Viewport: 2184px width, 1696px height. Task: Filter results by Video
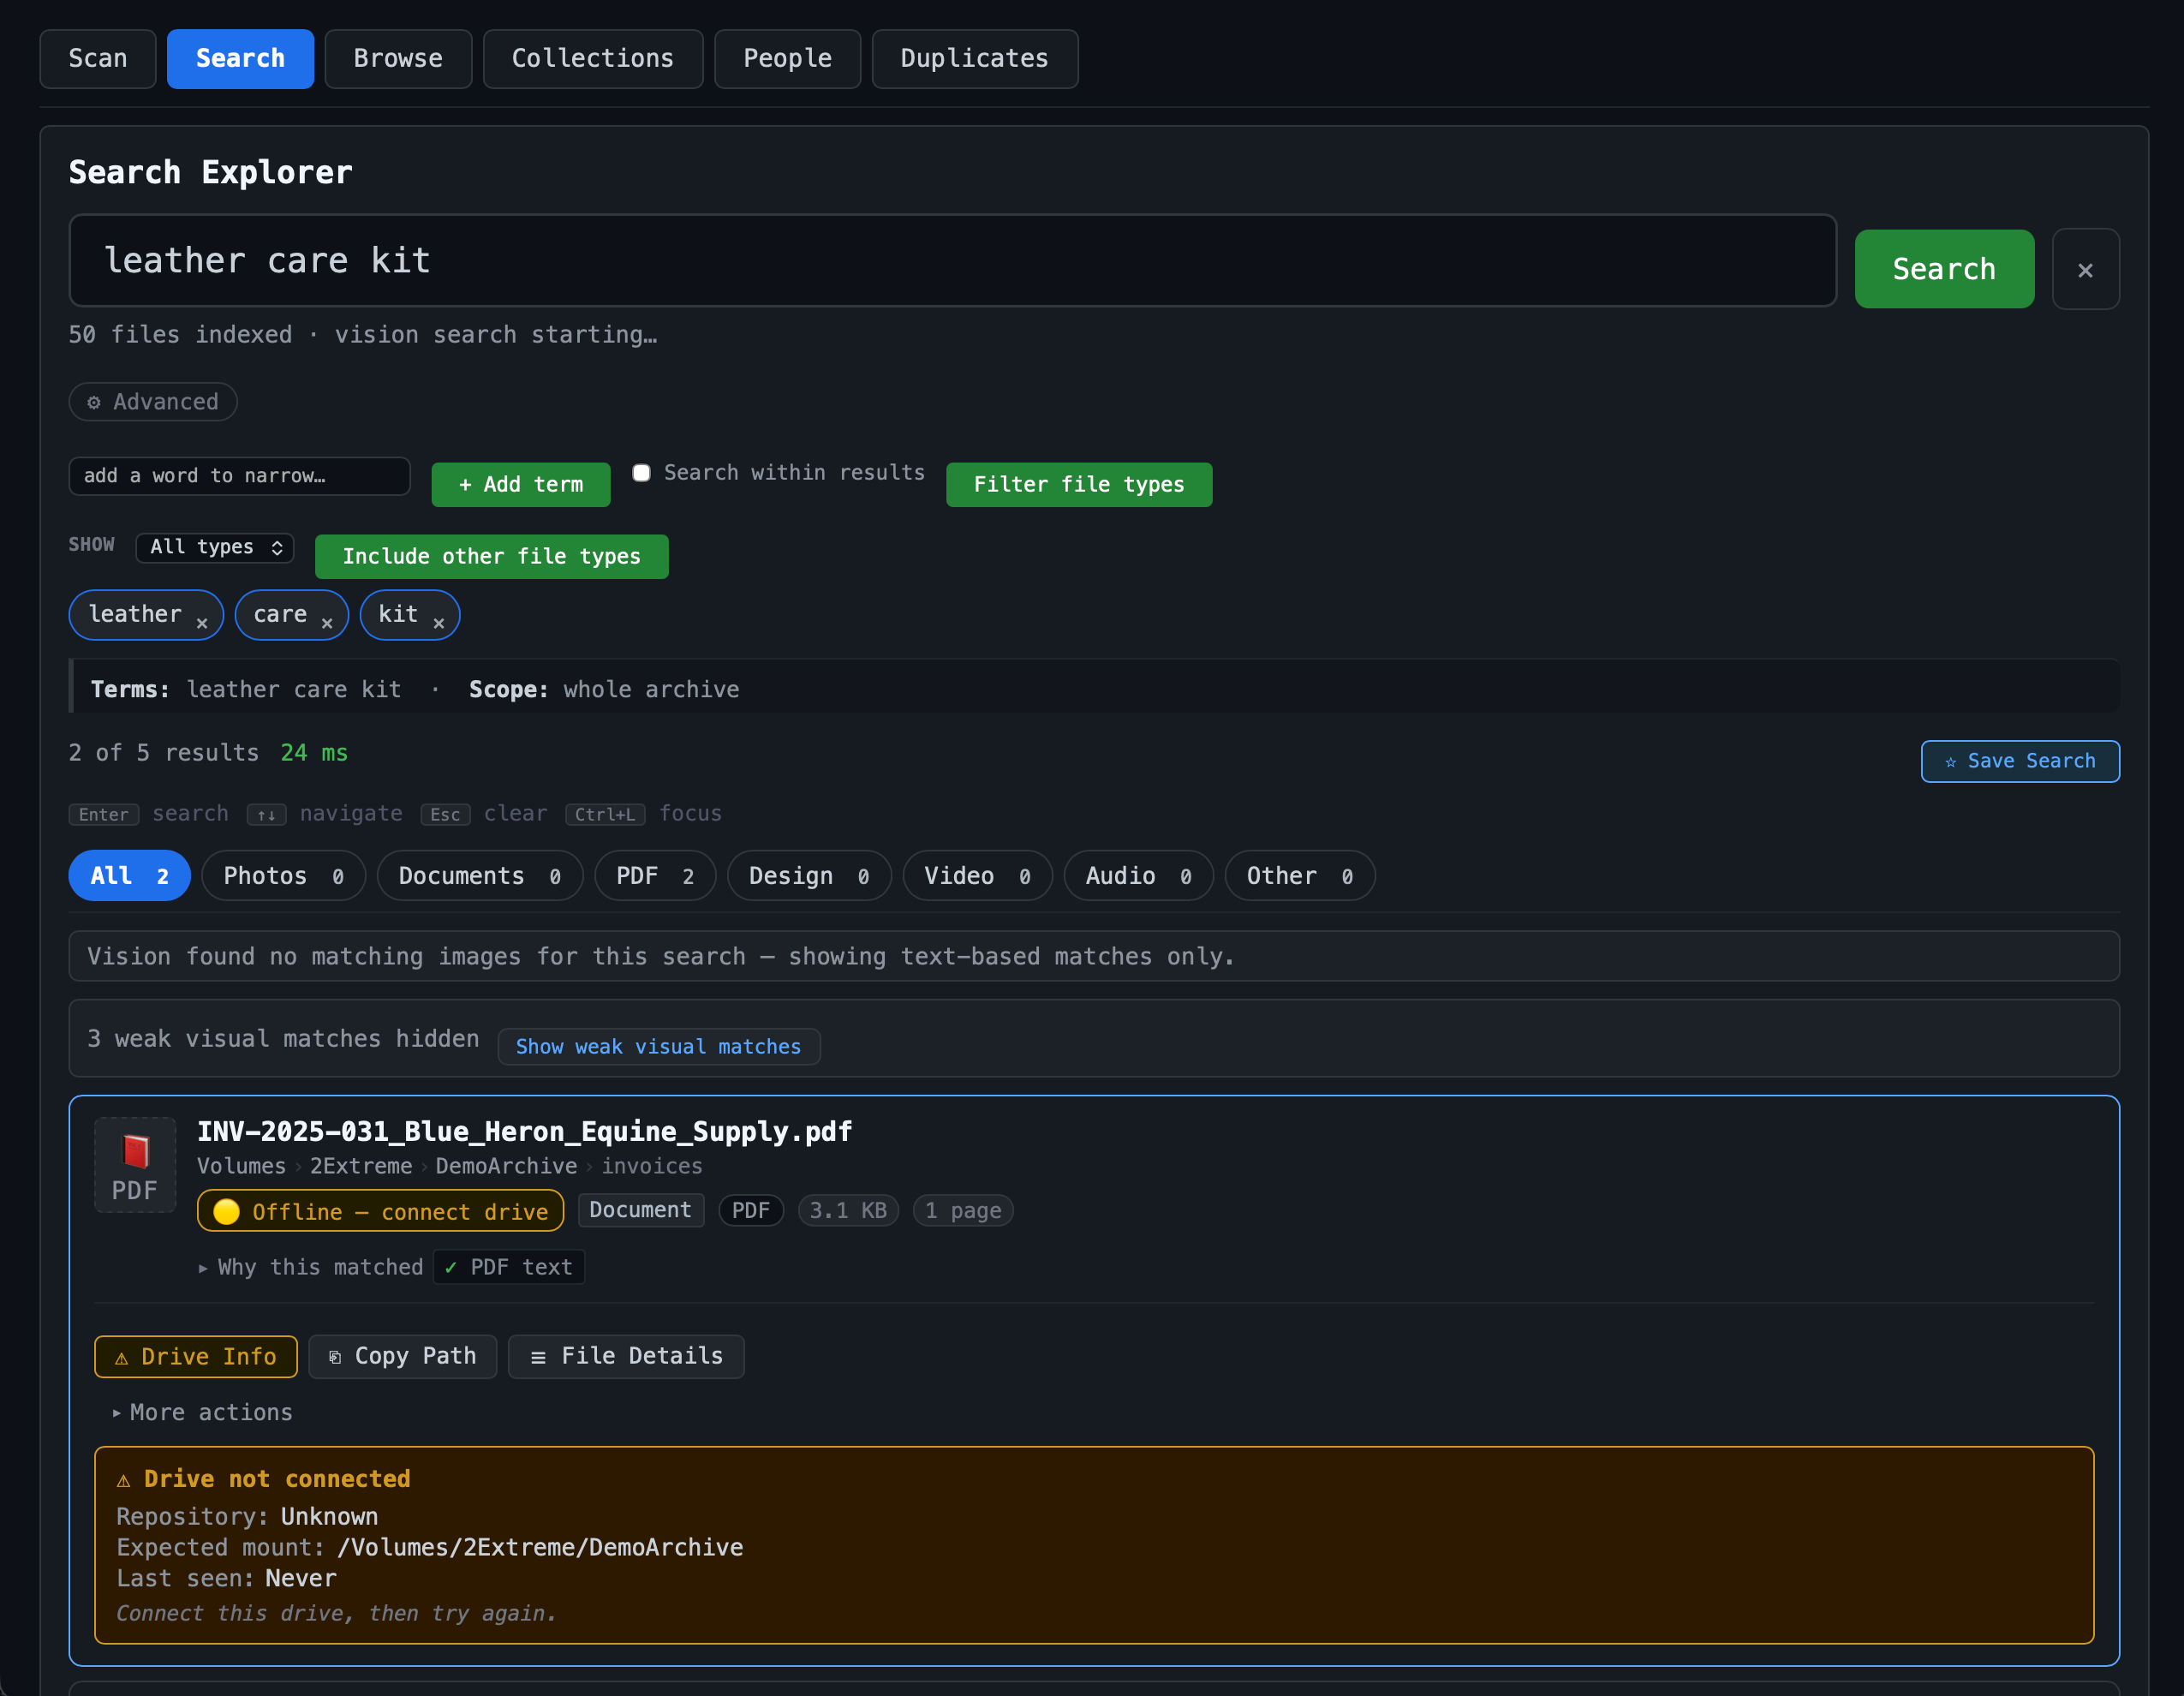click(x=978, y=876)
